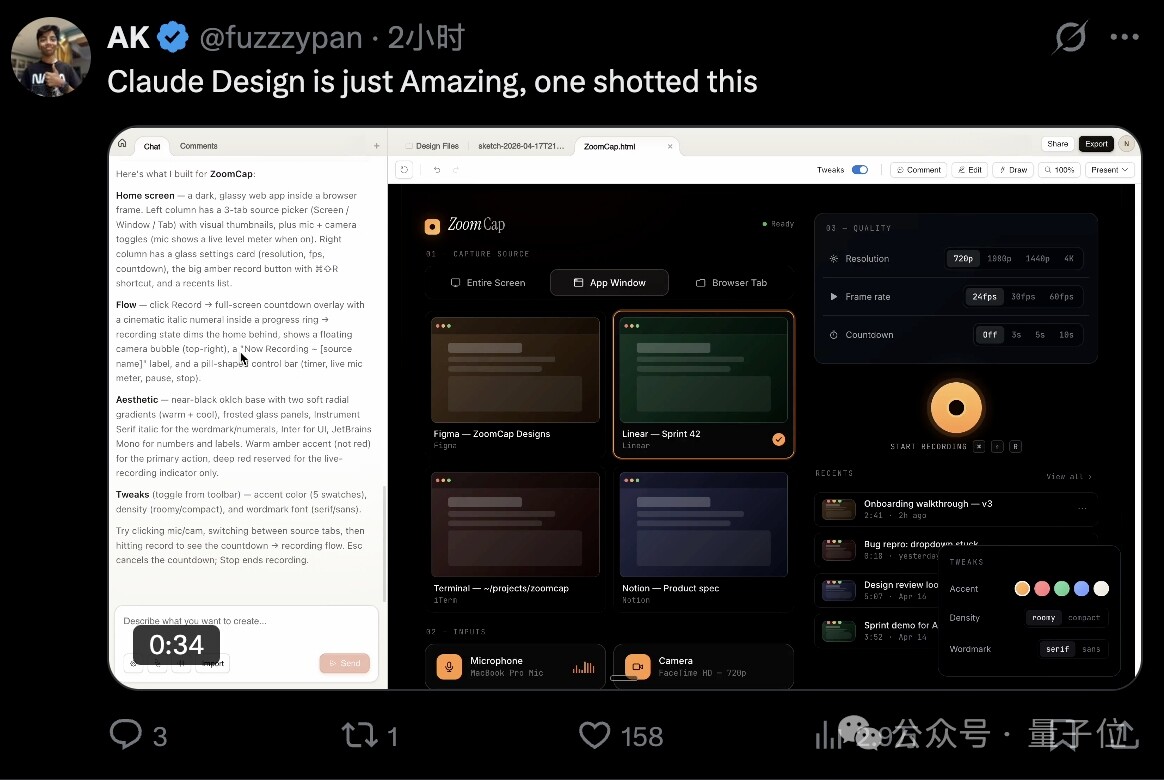The image size is (1164, 780).
Task: Click the ZoomCap logo icon
Action: click(x=432, y=224)
